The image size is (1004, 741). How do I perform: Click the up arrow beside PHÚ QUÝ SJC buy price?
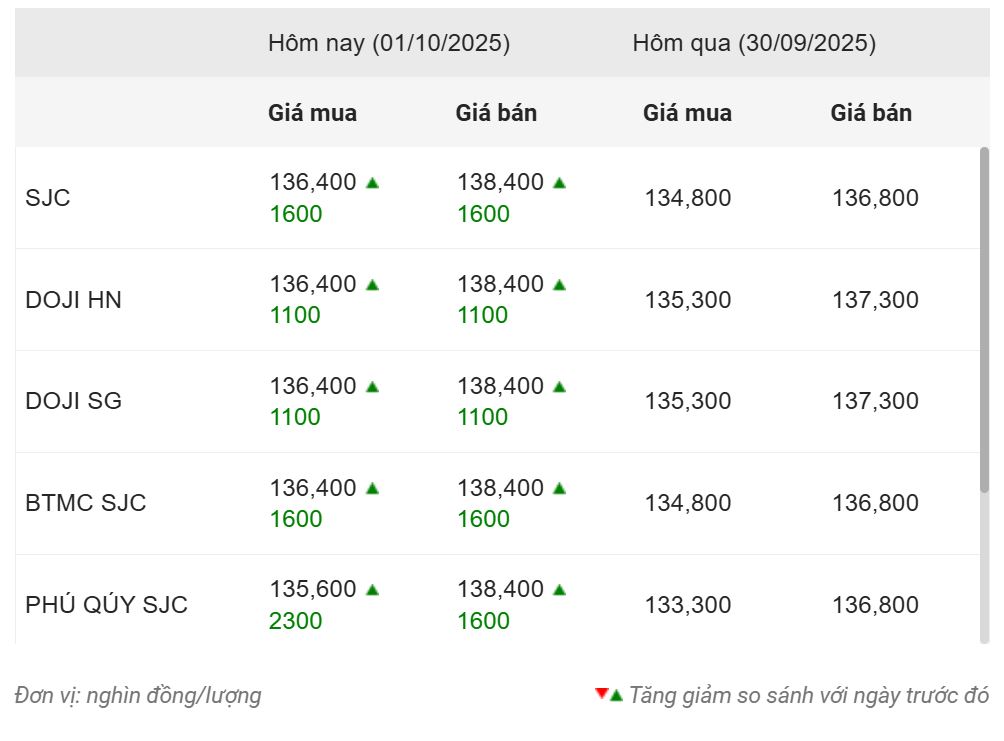coord(372,590)
